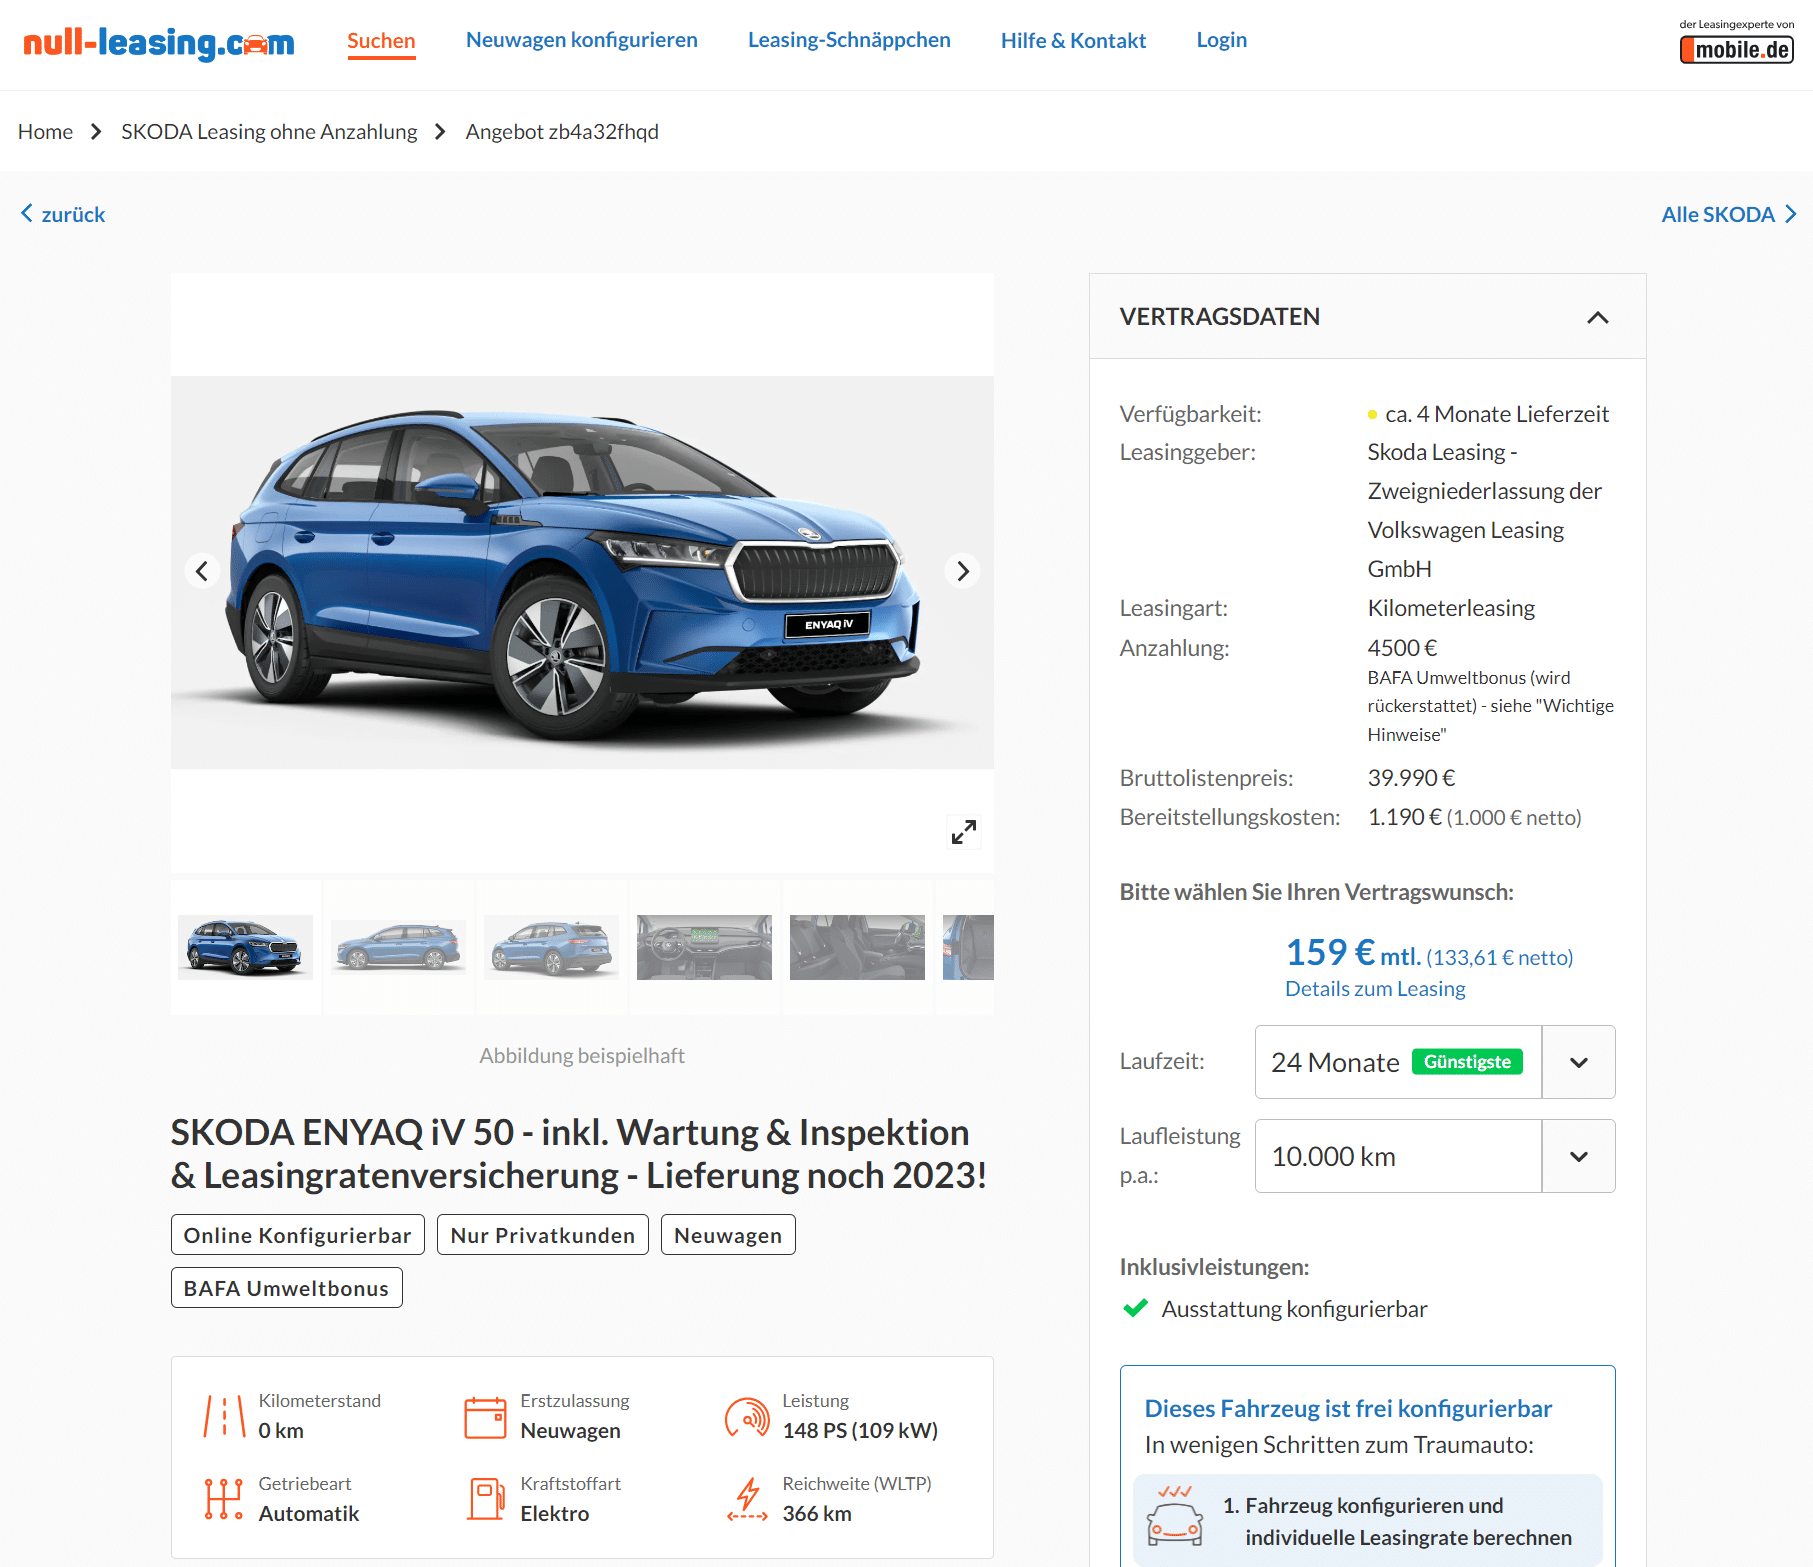
Task: Click the main blue Enyaq car image
Action: click(x=582, y=572)
